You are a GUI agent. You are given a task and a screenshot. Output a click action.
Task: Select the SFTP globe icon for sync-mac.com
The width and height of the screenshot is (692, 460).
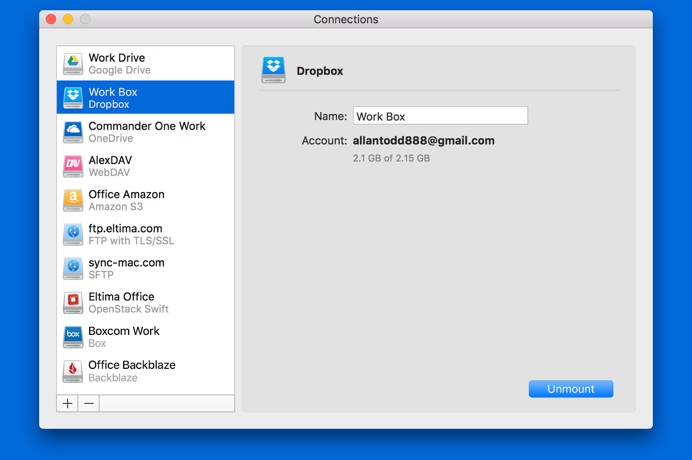pos(73,268)
